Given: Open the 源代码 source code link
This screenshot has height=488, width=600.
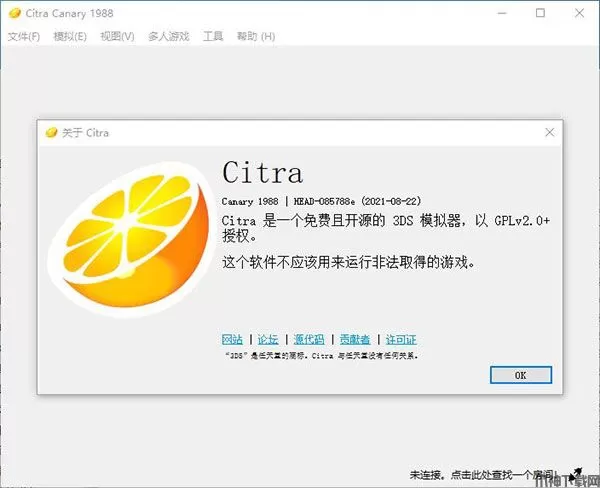Looking at the screenshot, I should click(309, 339).
